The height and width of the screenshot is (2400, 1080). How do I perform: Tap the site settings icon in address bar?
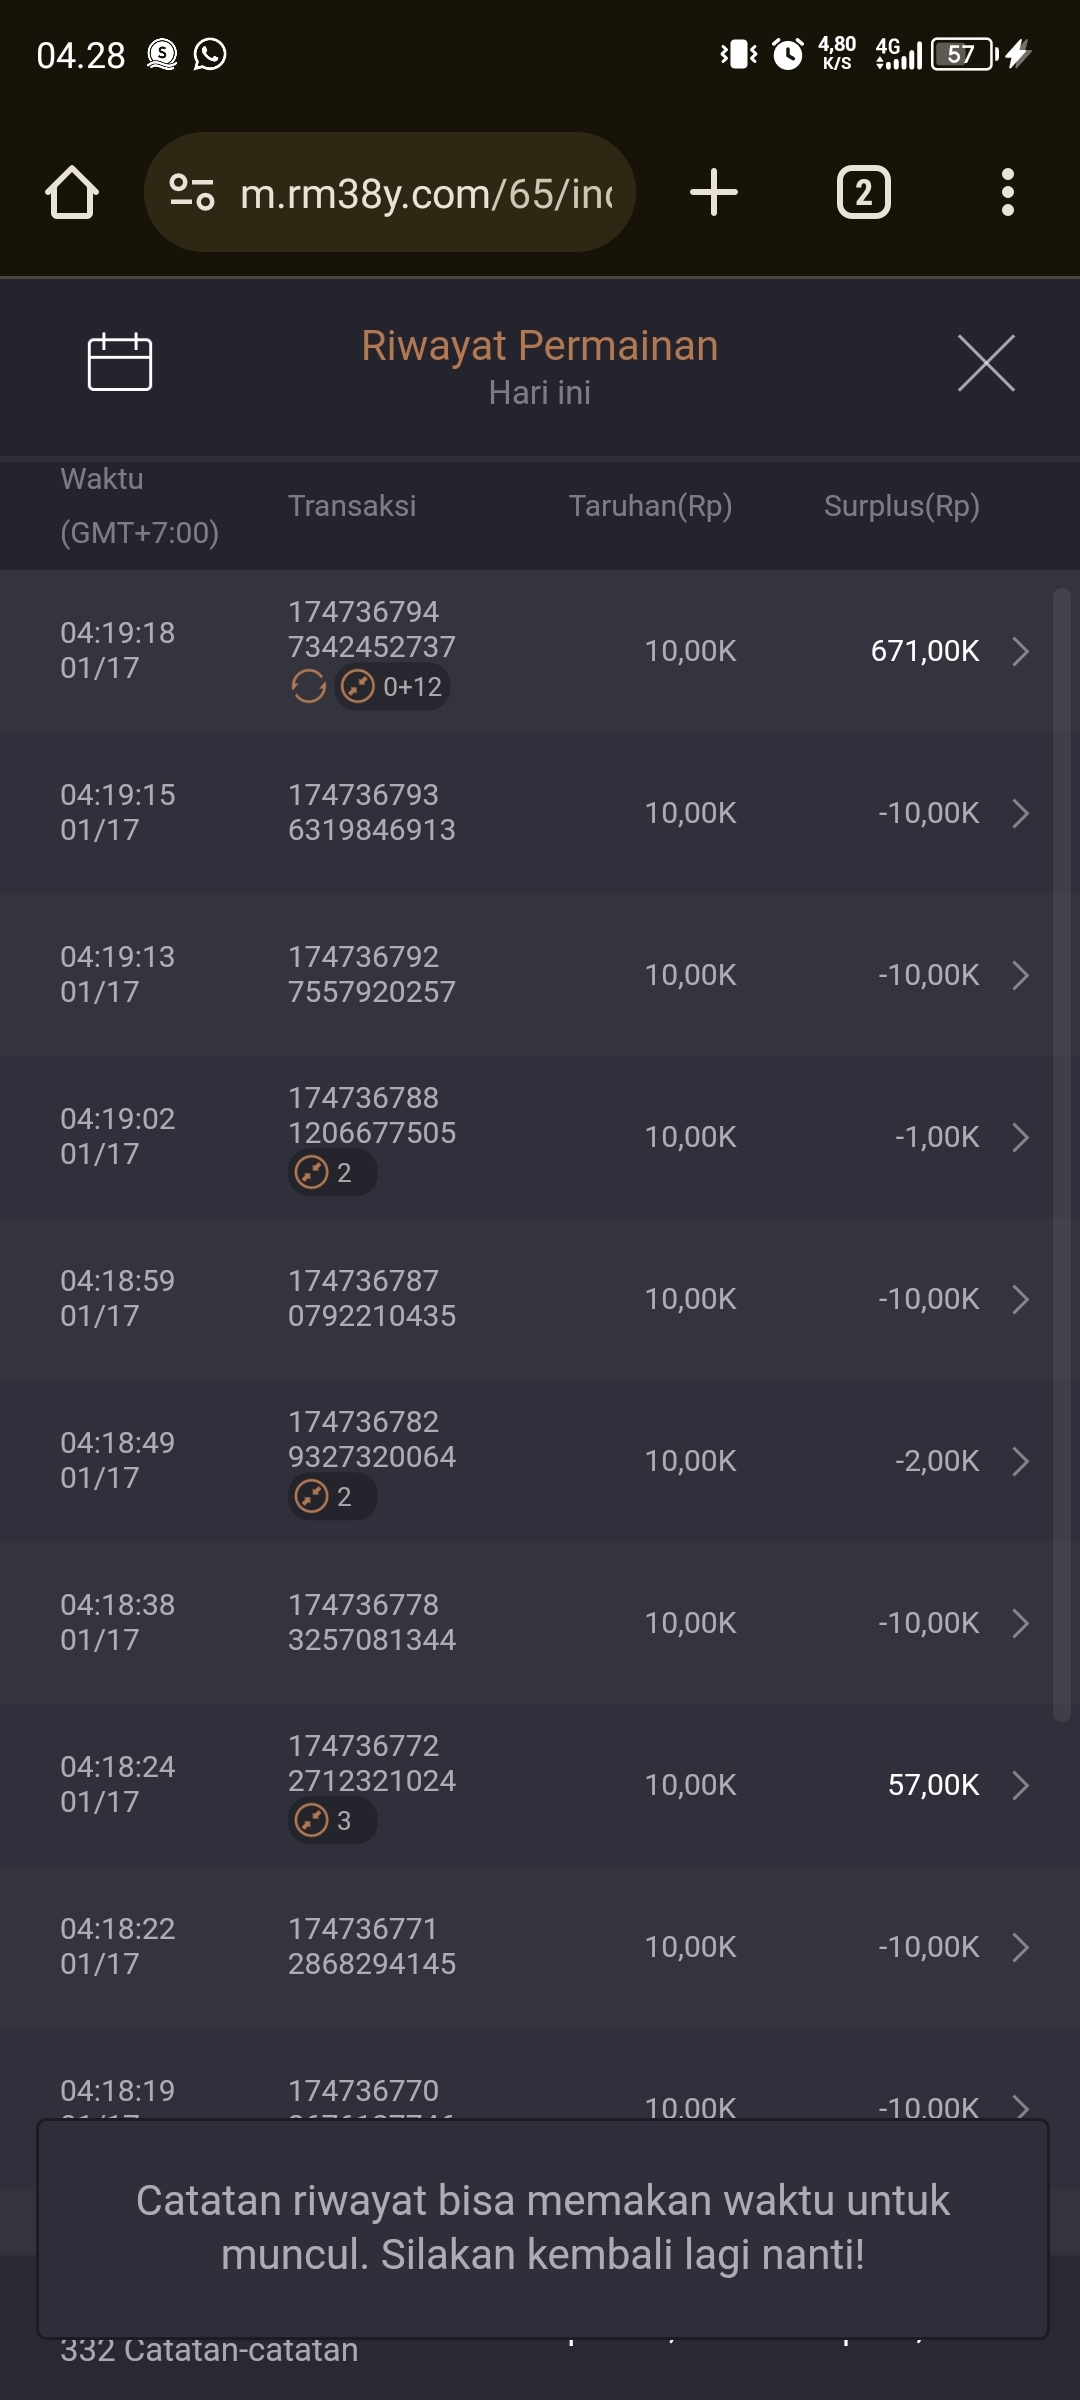click(x=192, y=192)
